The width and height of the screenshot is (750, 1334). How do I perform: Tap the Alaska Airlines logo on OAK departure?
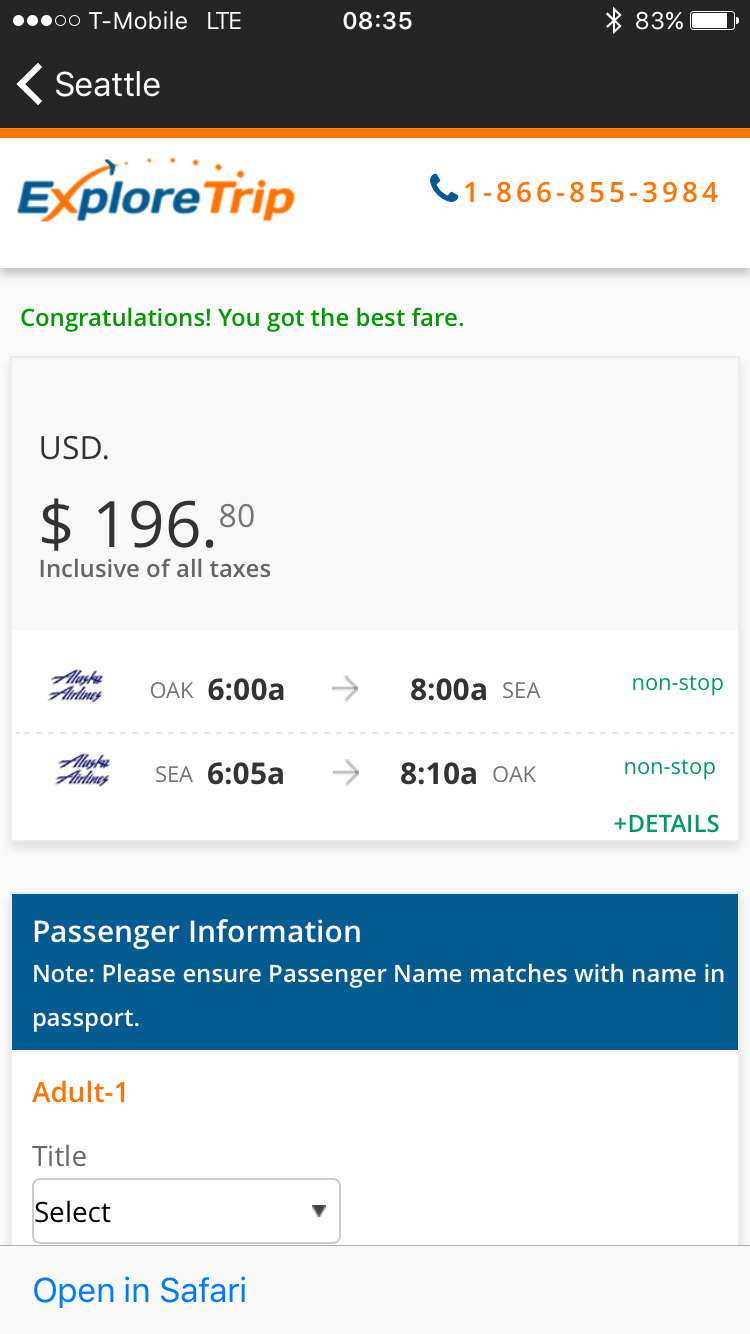tap(77, 688)
